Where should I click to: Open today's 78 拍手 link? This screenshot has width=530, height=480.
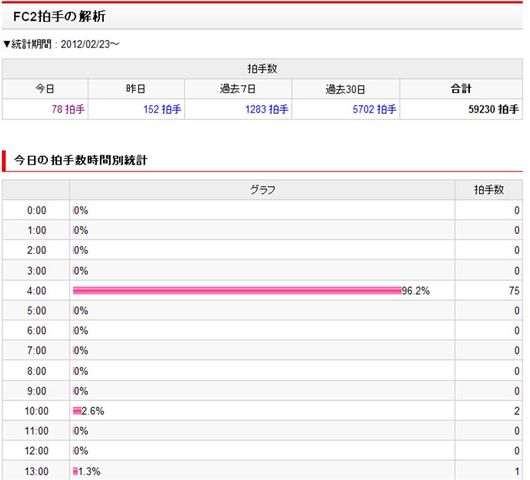click(68, 109)
